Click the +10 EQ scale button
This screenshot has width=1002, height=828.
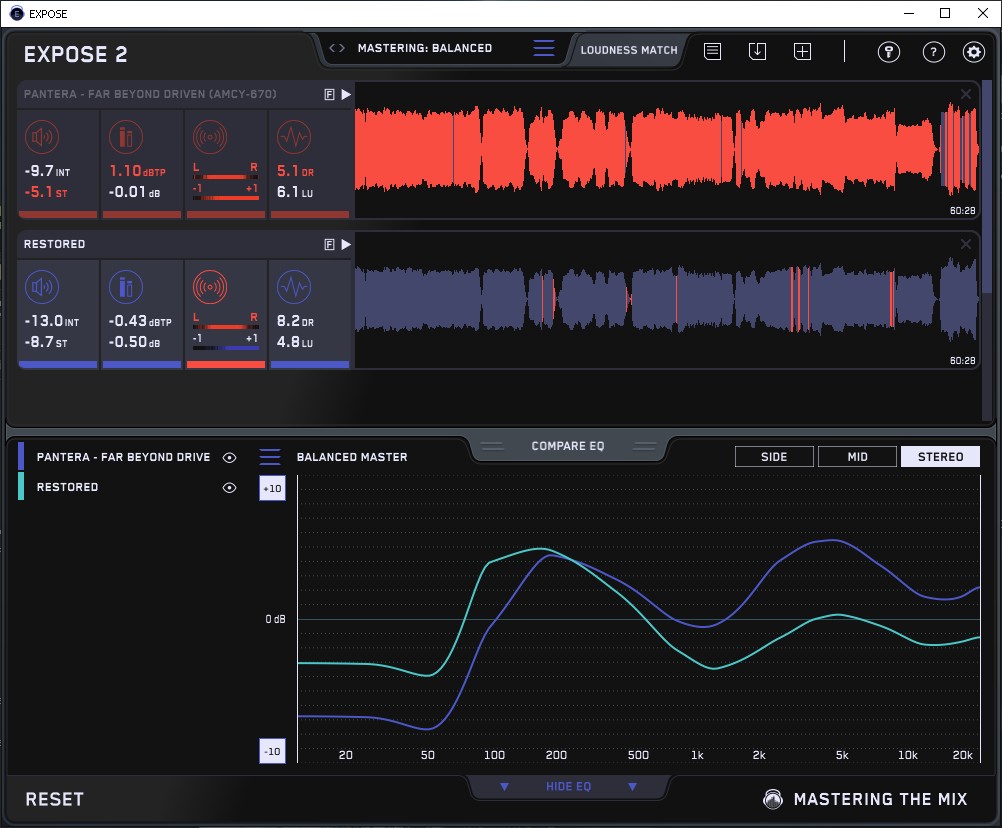point(272,487)
